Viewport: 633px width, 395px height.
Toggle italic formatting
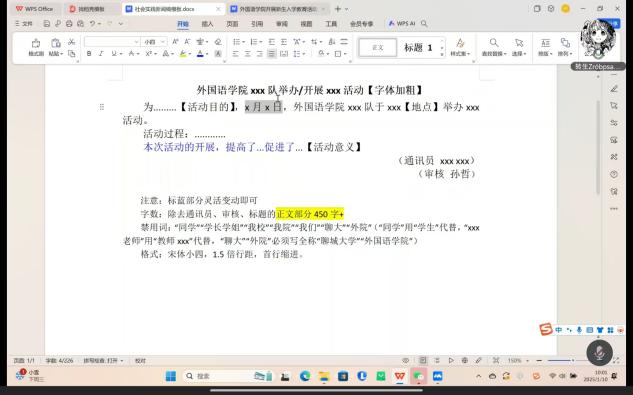click(101, 54)
